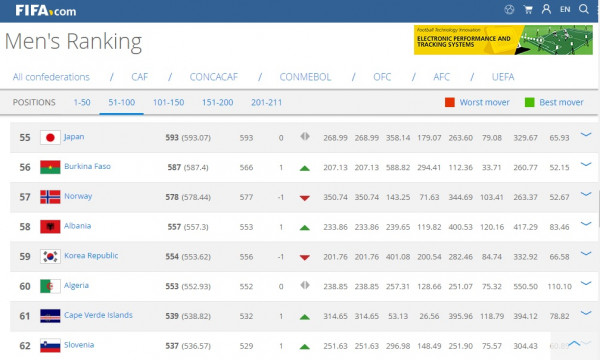Collapse the Slovenia row details
The height and width of the screenshot is (360, 600).
tap(575, 343)
